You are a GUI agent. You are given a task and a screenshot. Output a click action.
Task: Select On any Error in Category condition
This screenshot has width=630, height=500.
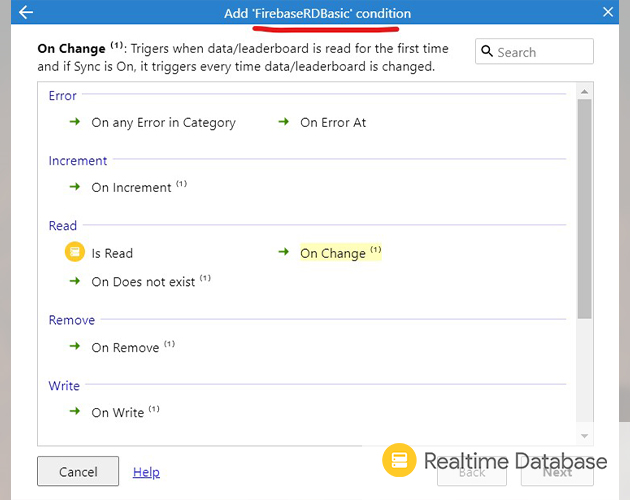tap(163, 122)
